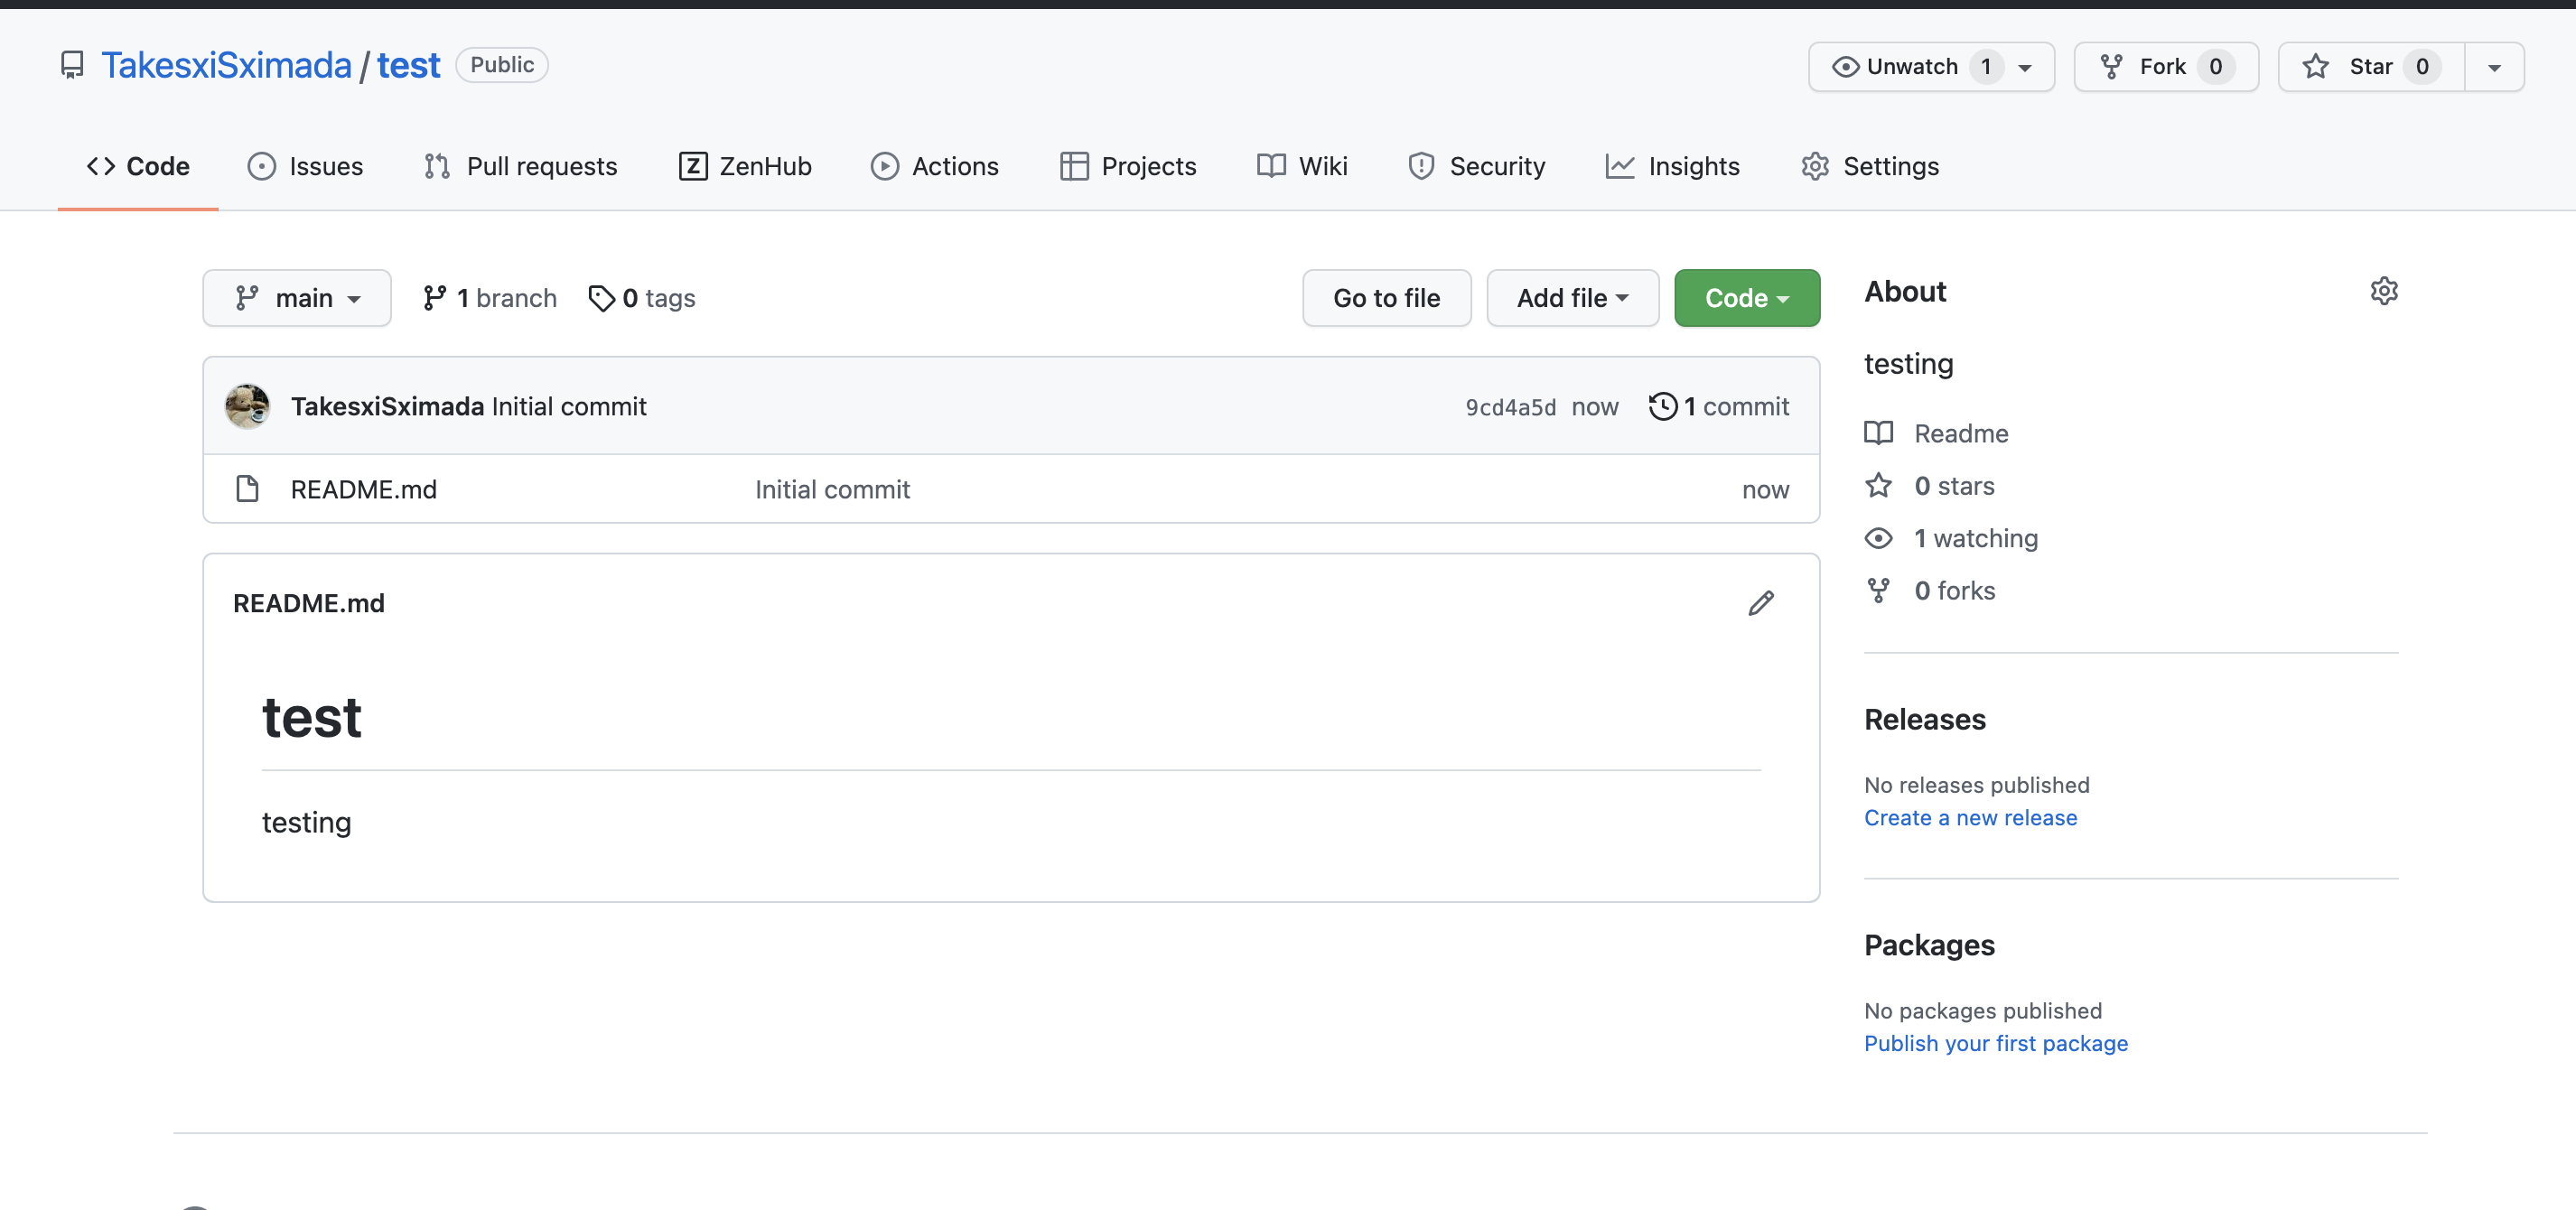Open the Releases heading link
The width and height of the screenshot is (2576, 1210).
[x=1925, y=719]
